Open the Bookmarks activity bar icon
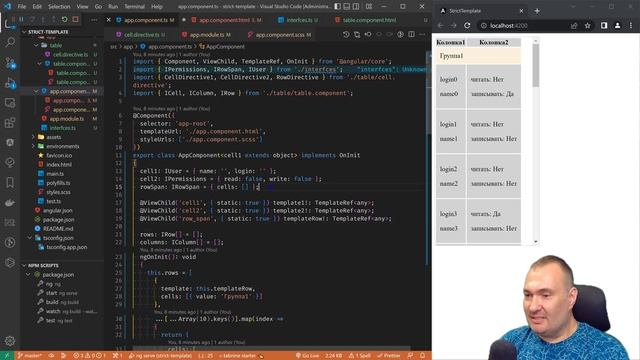The width and height of the screenshot is (640, 360). click(x=10, y=182)
